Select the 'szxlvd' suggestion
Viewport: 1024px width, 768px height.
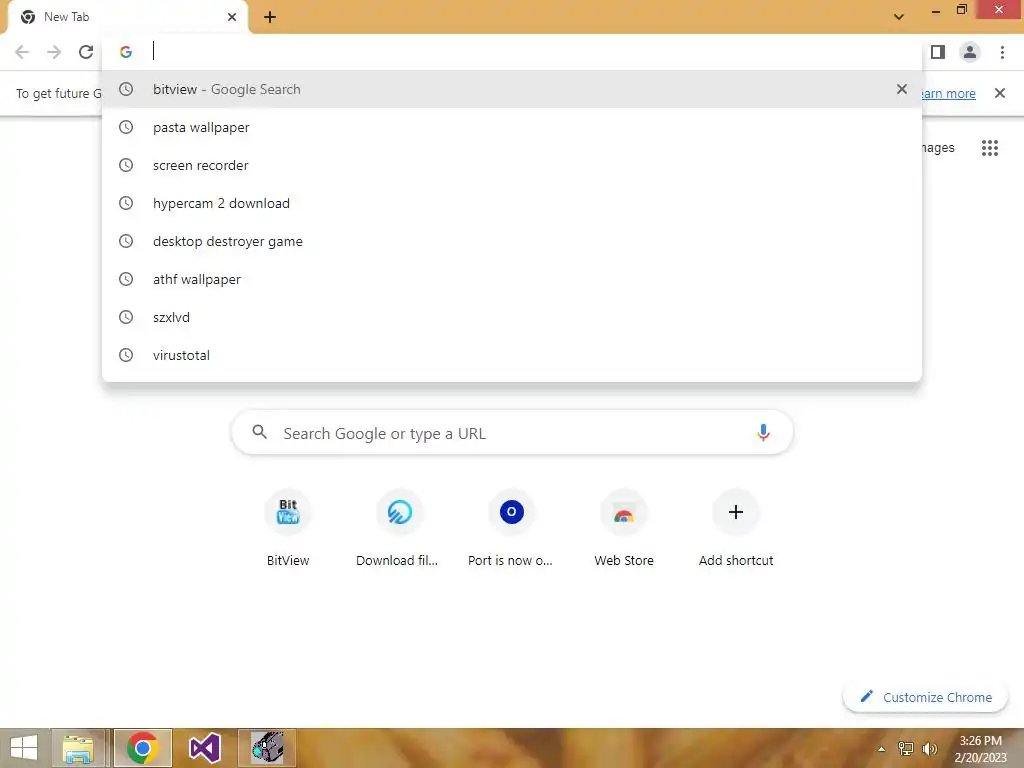[x=512, y=317]
